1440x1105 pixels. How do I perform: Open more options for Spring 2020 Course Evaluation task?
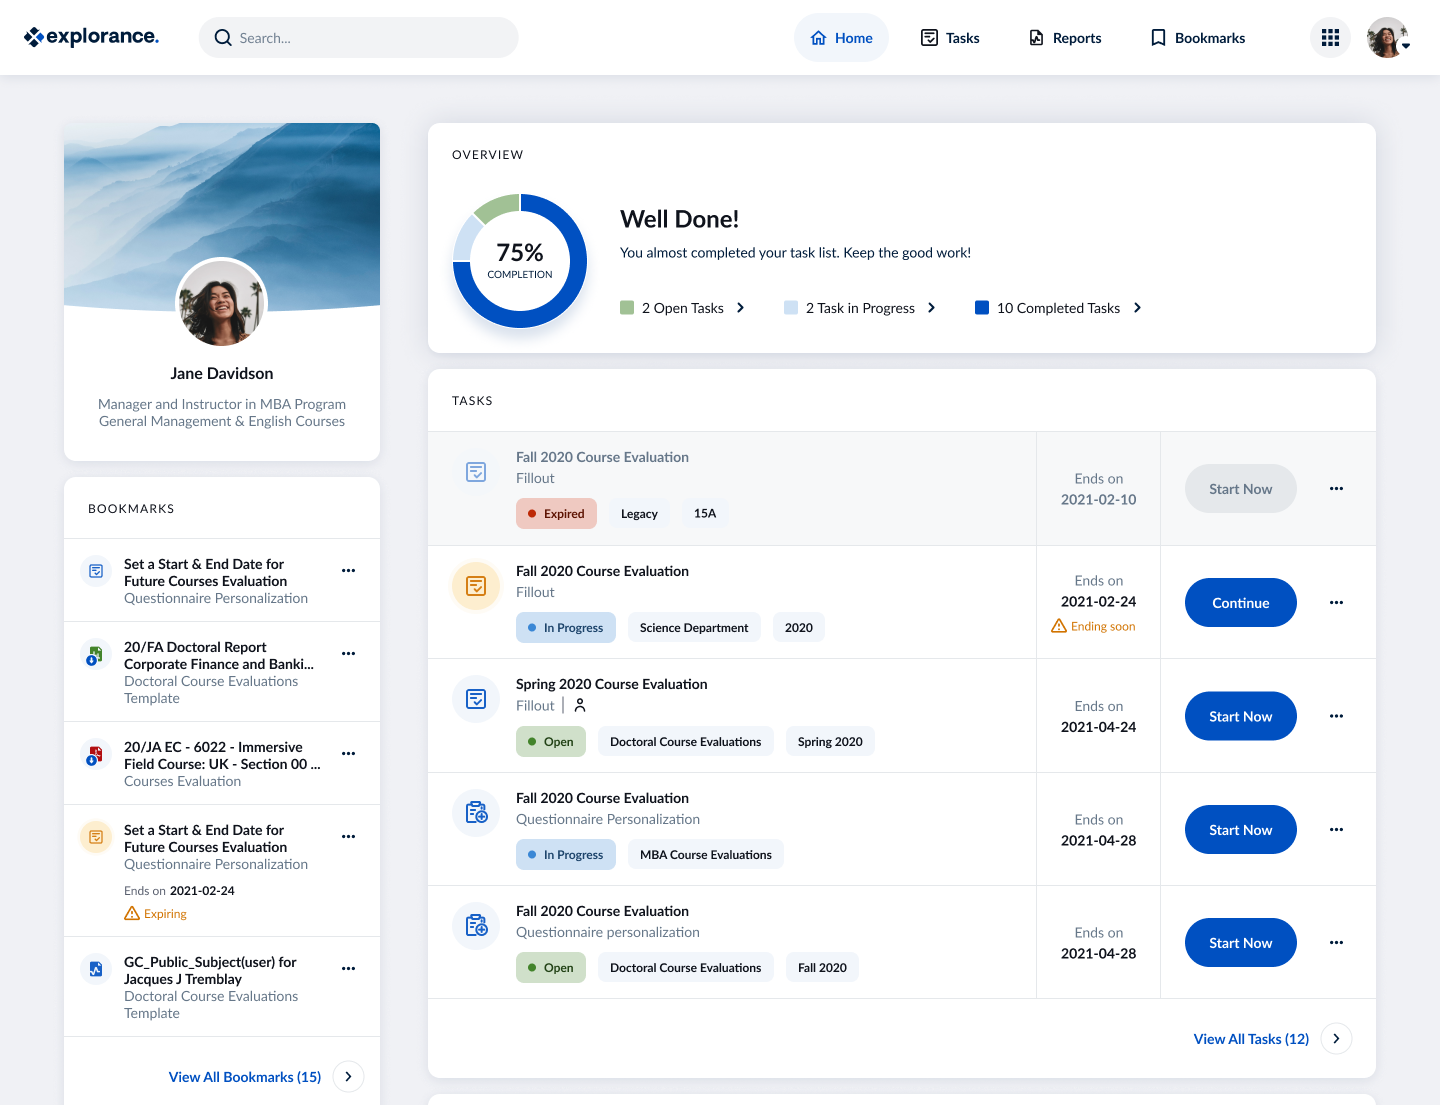click(1336, 716)
